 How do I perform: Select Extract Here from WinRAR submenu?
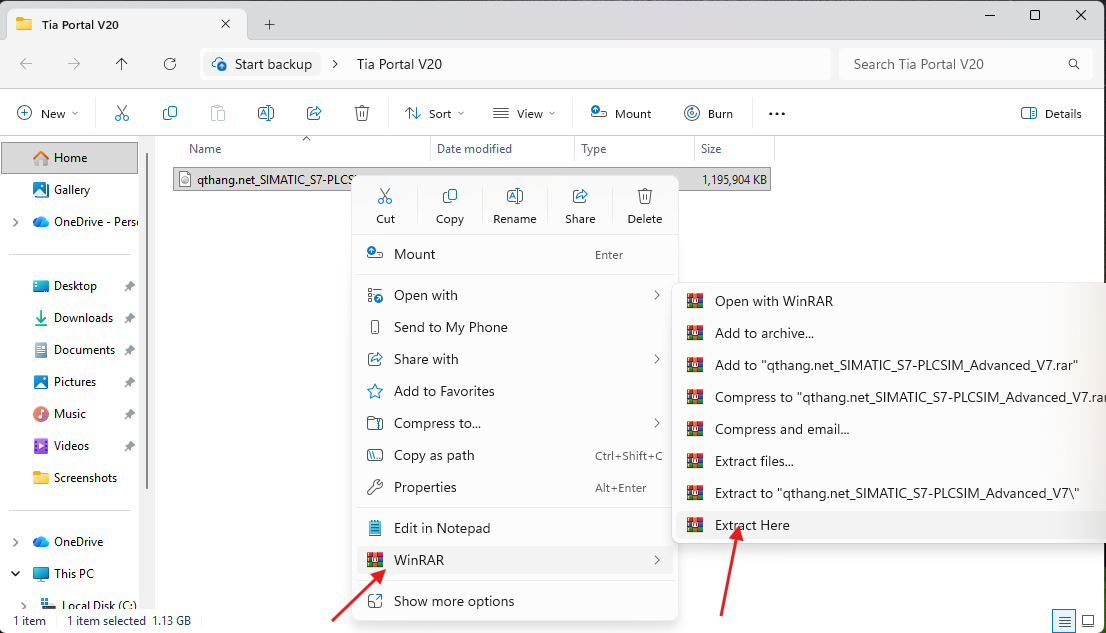point(752,525)
